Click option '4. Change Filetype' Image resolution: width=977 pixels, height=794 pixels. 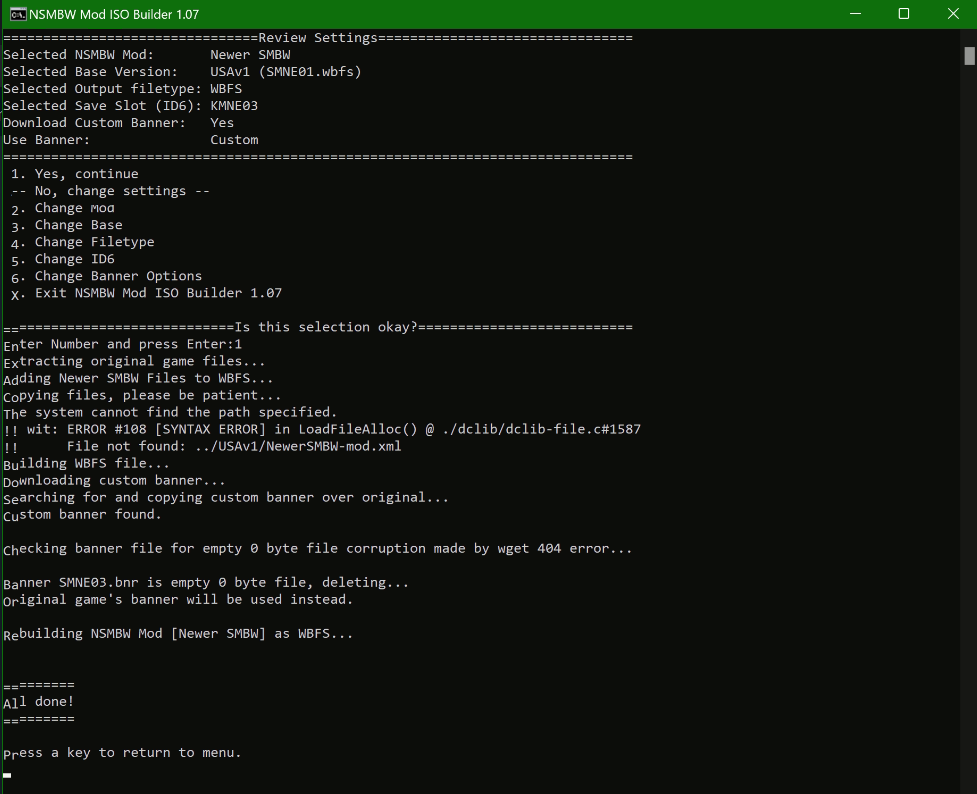pos(83,242)
